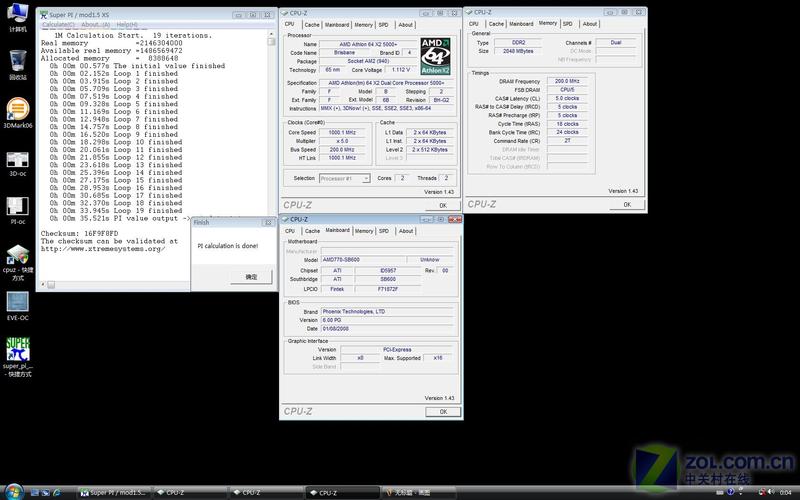800x500 pixels.
Task: Click the memory CPU-Z window title icon
Action: (x=469, y=12)
